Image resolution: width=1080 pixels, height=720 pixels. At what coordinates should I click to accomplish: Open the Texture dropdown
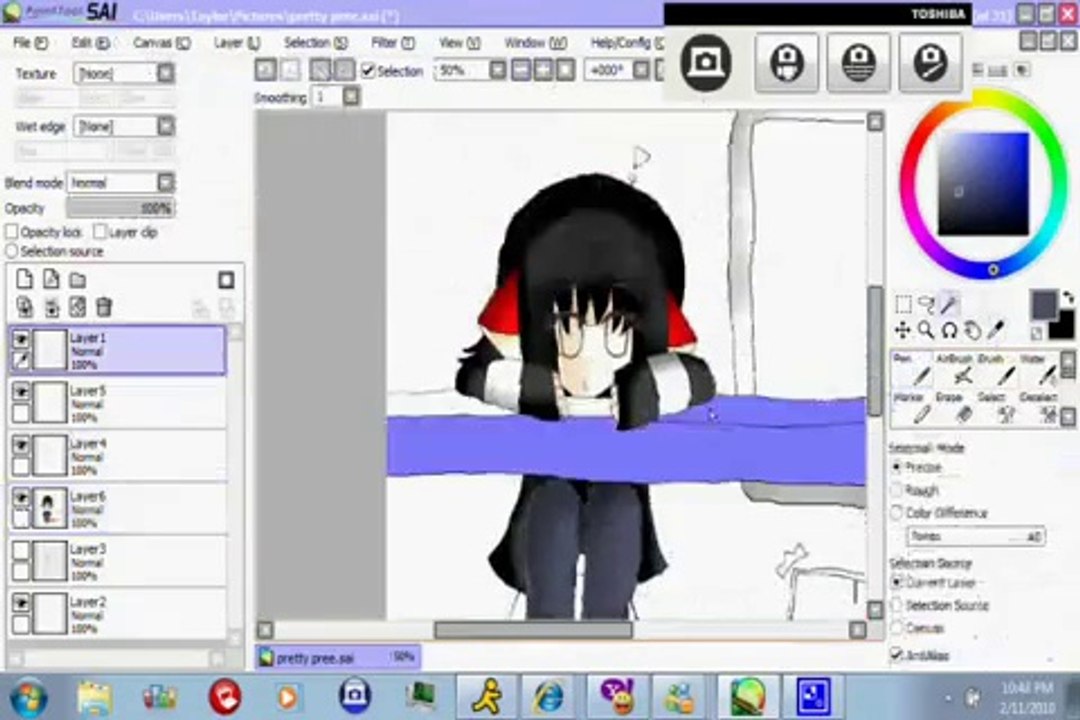click(x=165, y=73)
